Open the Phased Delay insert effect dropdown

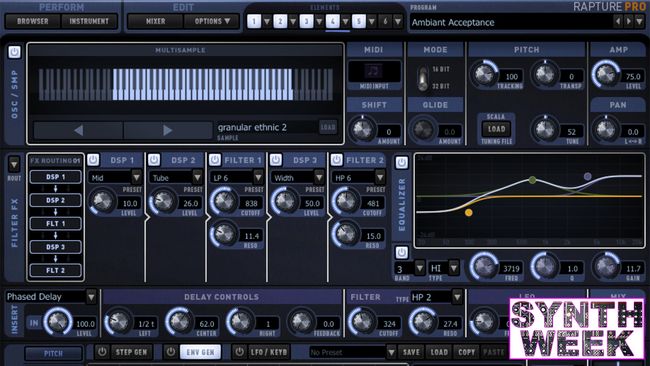[x=91, y=297]
